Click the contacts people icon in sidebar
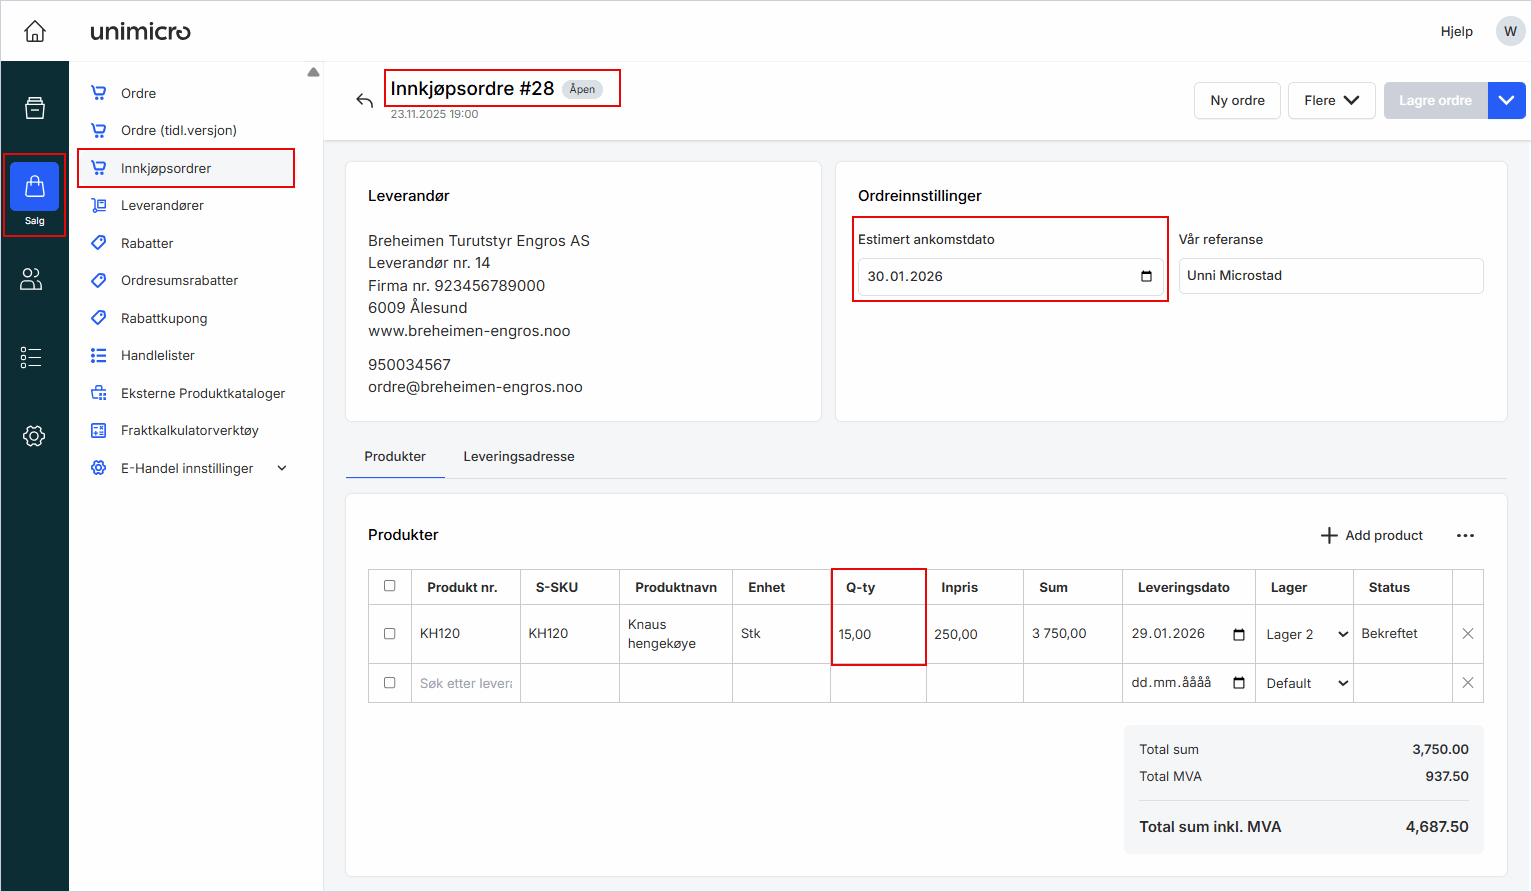Image resolution: width=1532 pixels, height=892 pixels. [32, 280]
